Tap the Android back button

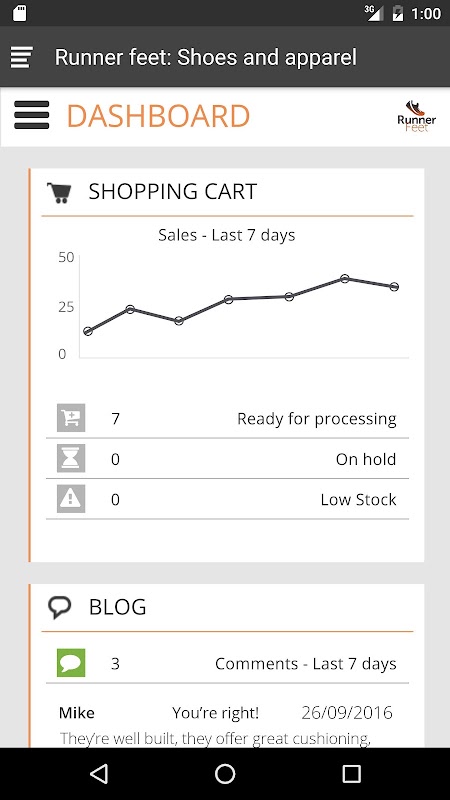coord(99,774)
